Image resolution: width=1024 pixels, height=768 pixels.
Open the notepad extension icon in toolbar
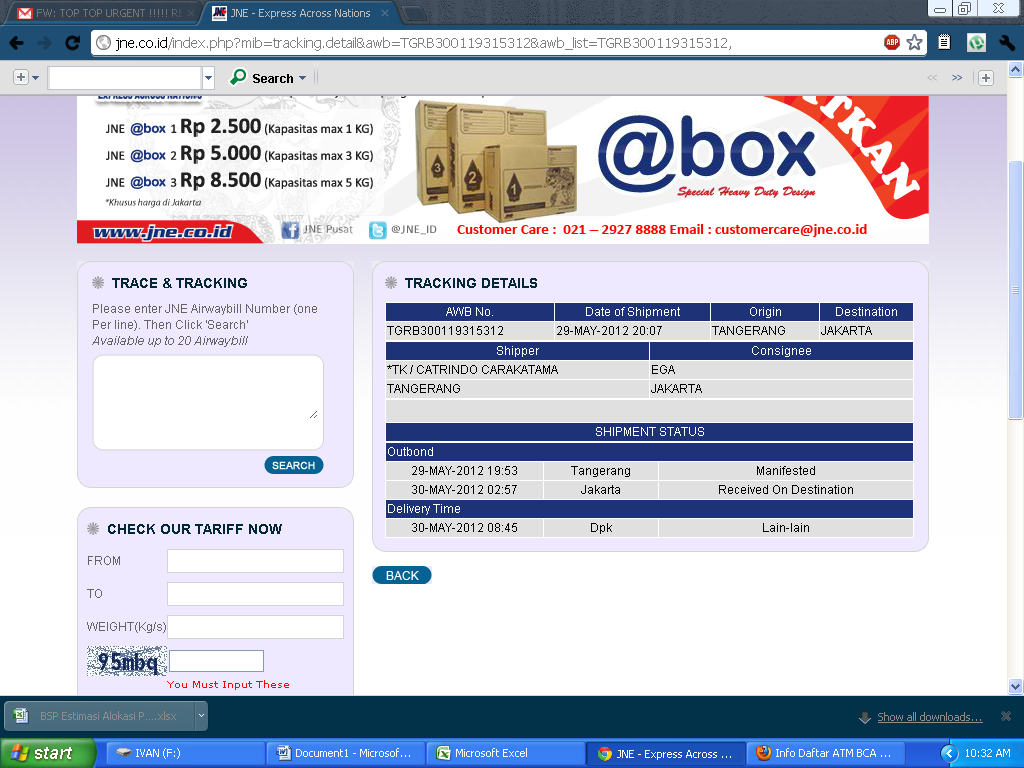click(944, 42)
